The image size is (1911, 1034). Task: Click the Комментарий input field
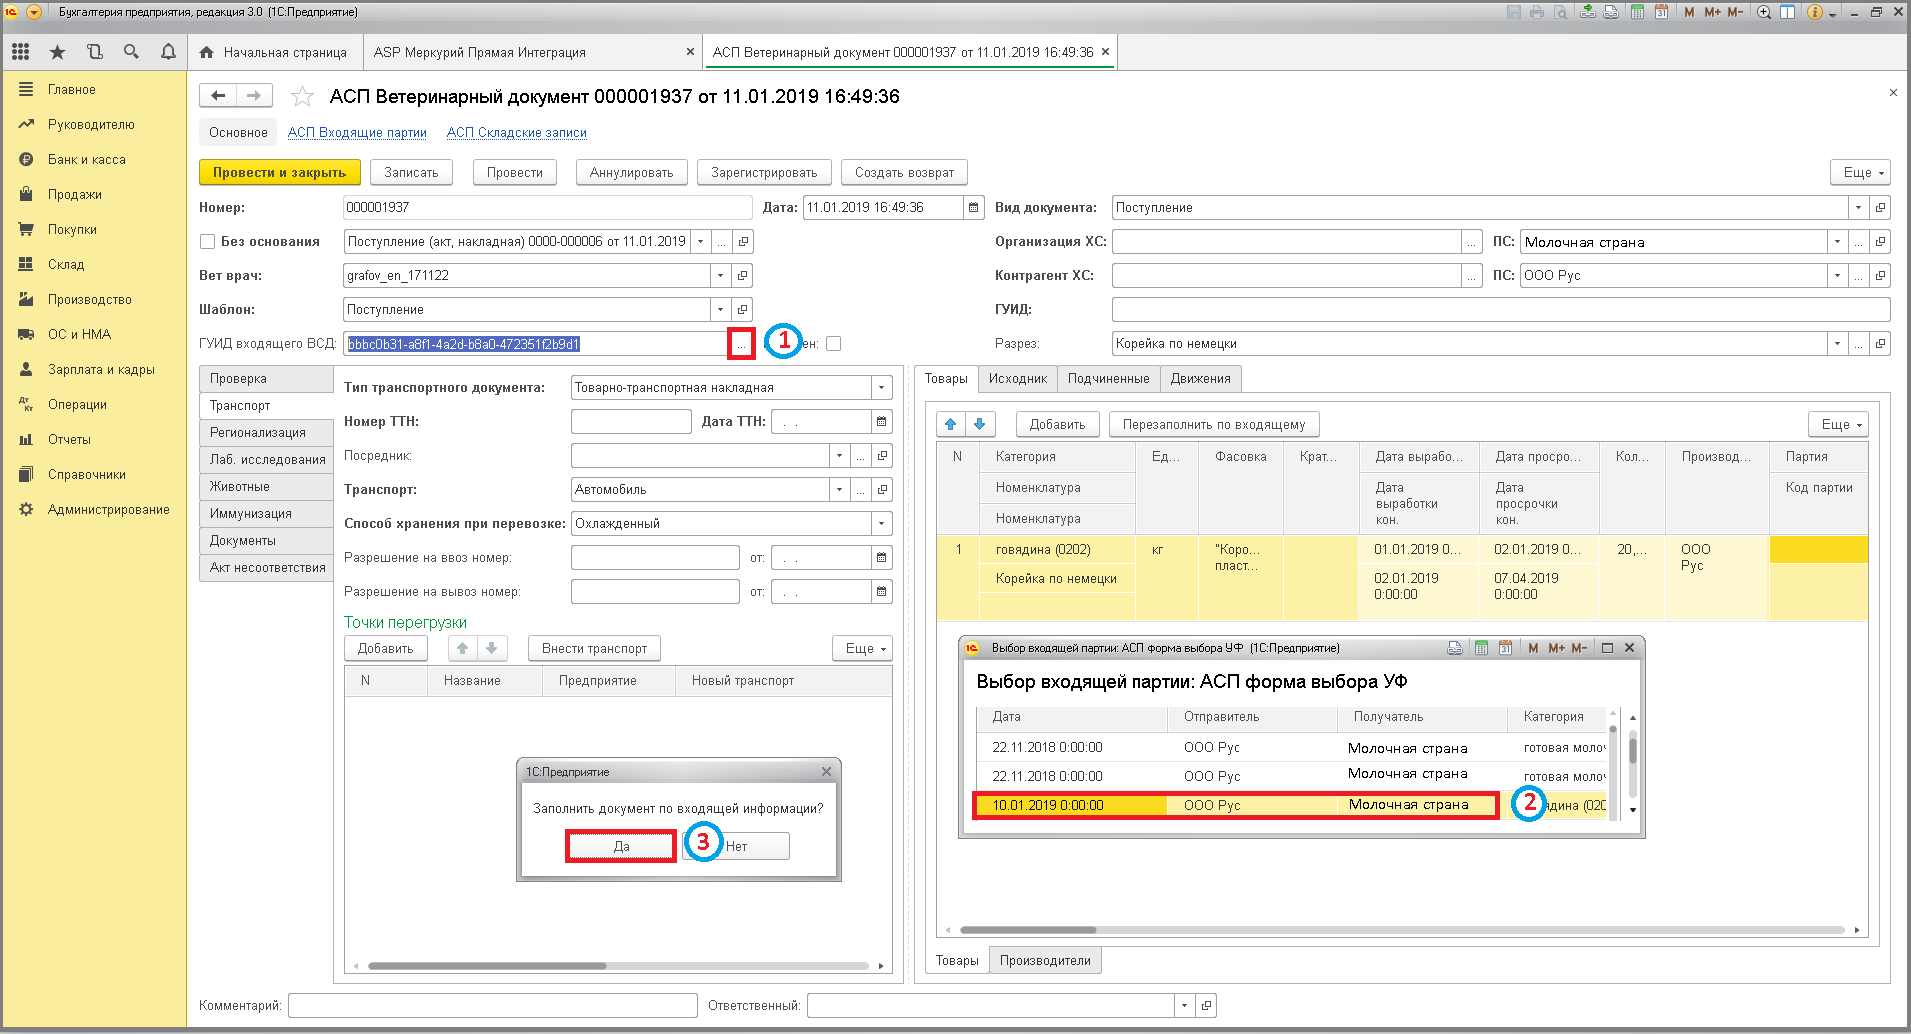[493, 1005]
